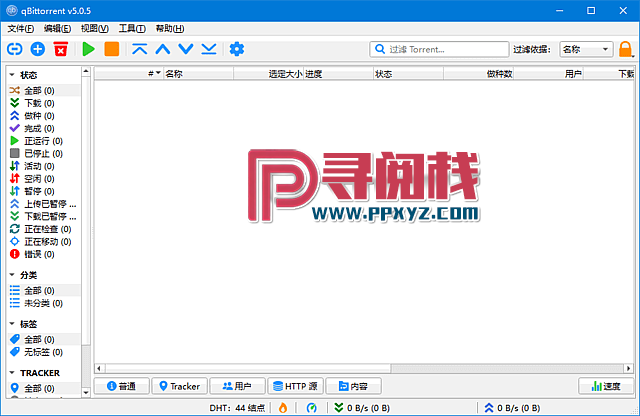Move torrent to top of queue
Image resolution: width=640 pixels, height=416 pixels.
pos(140,49)
